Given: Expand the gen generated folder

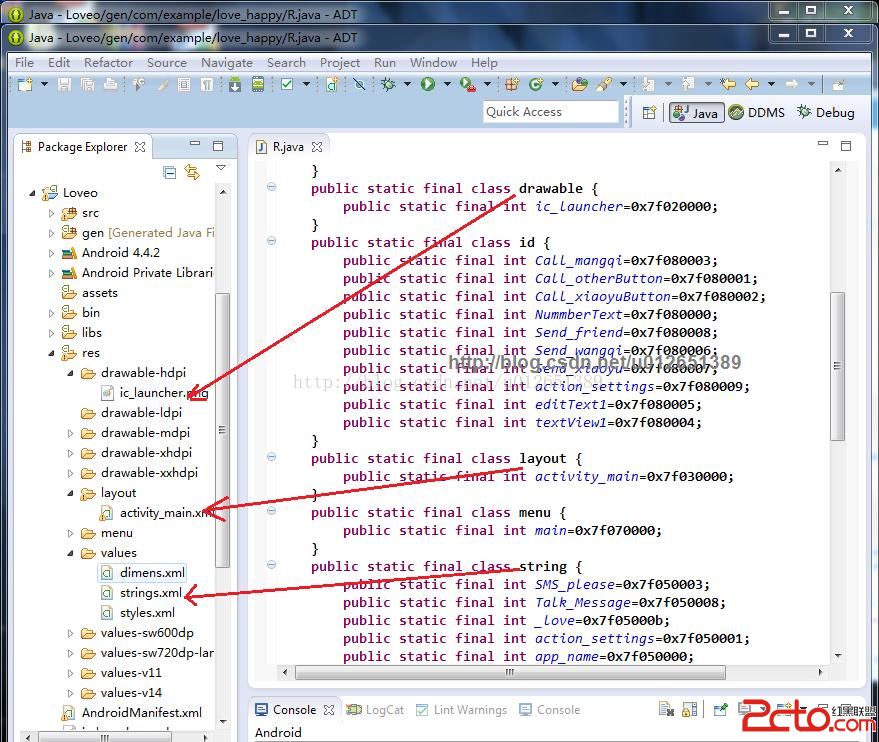Looking at the screenshot, I should [x=51, y=233].
